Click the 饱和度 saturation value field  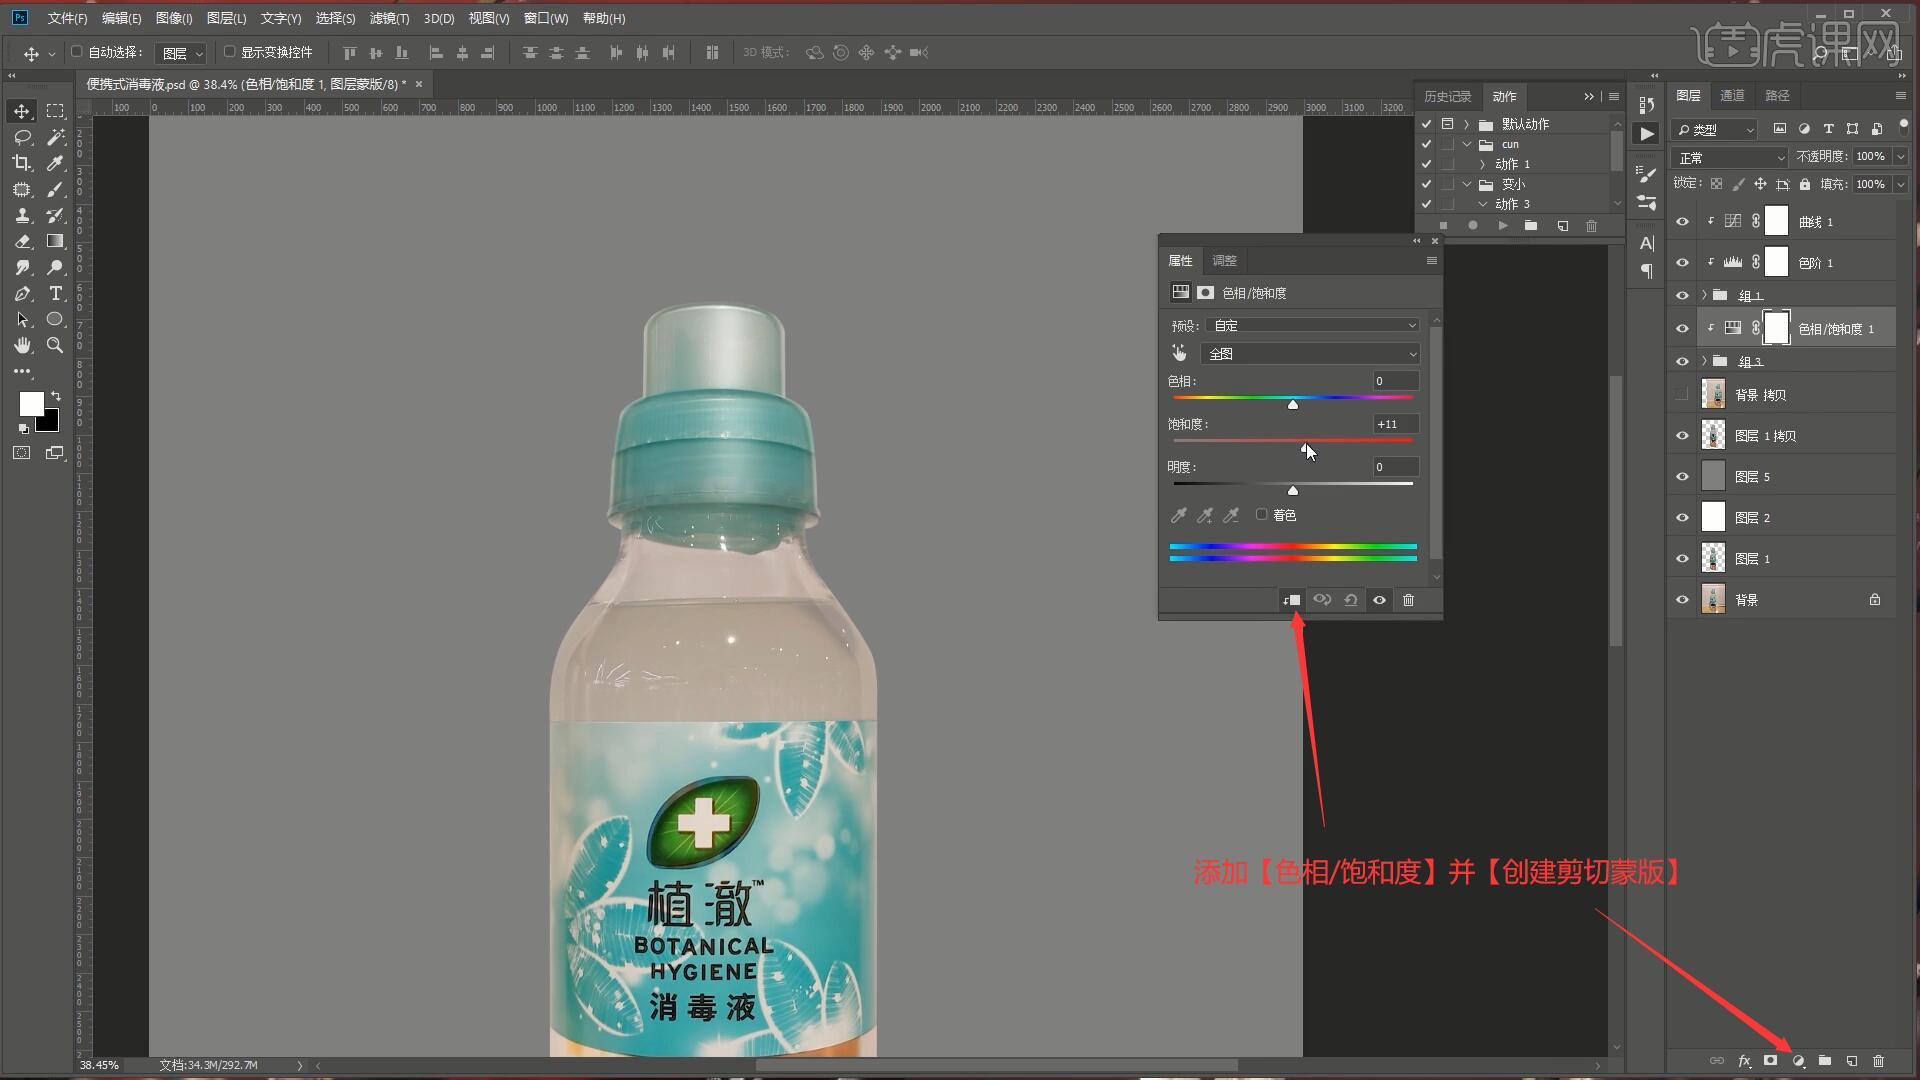tap(1394, 424)
